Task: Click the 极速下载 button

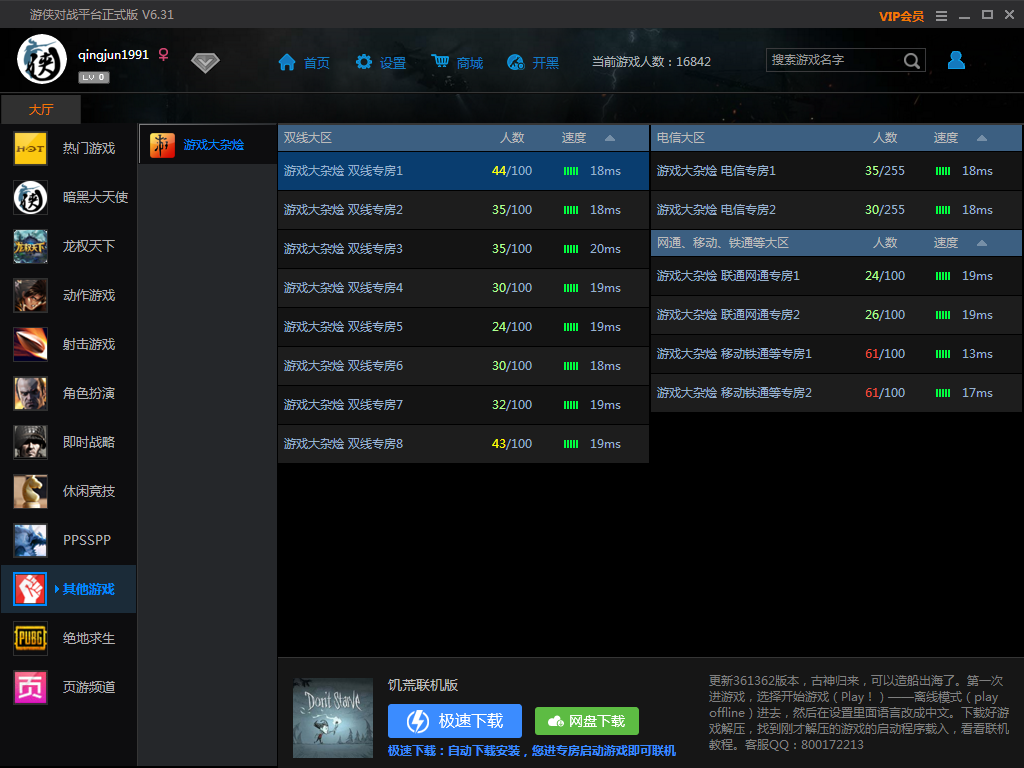Action: [455, 721]
